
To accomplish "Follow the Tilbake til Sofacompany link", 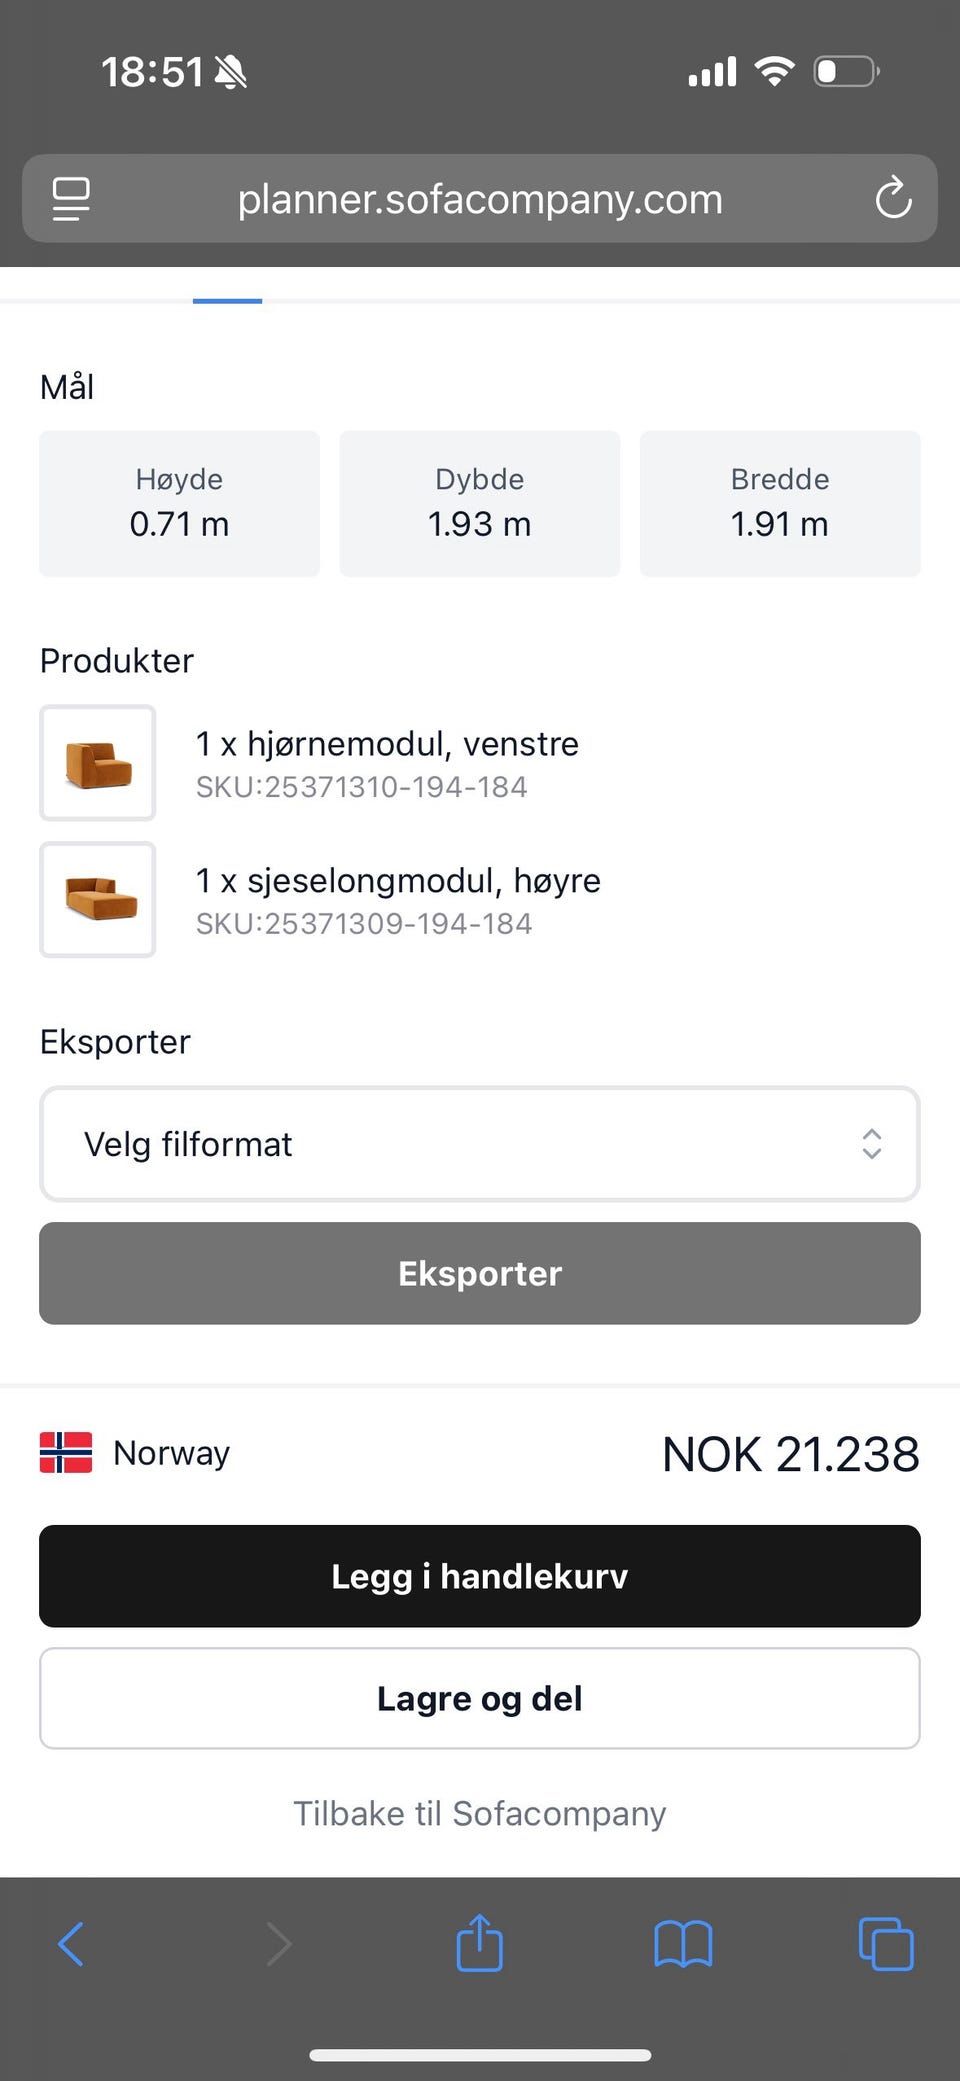I will click(x=479, y=1813).
